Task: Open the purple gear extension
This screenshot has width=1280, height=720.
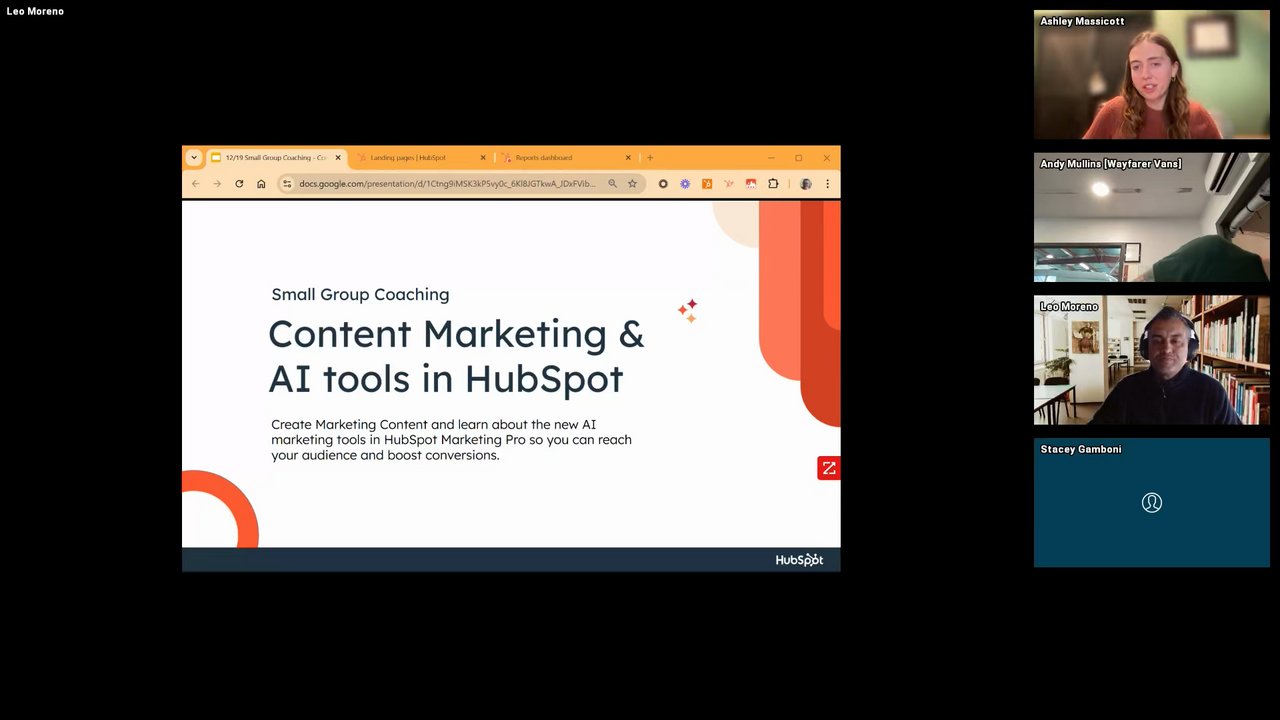Action: click(x=685, y=184)
